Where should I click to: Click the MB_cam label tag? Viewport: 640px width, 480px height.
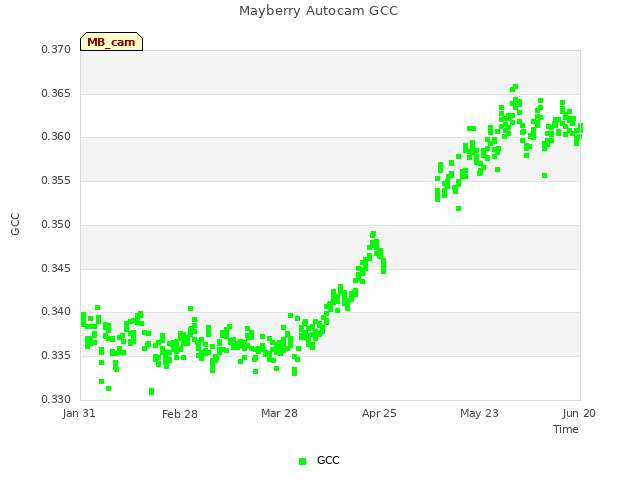[x=111, y=42]
